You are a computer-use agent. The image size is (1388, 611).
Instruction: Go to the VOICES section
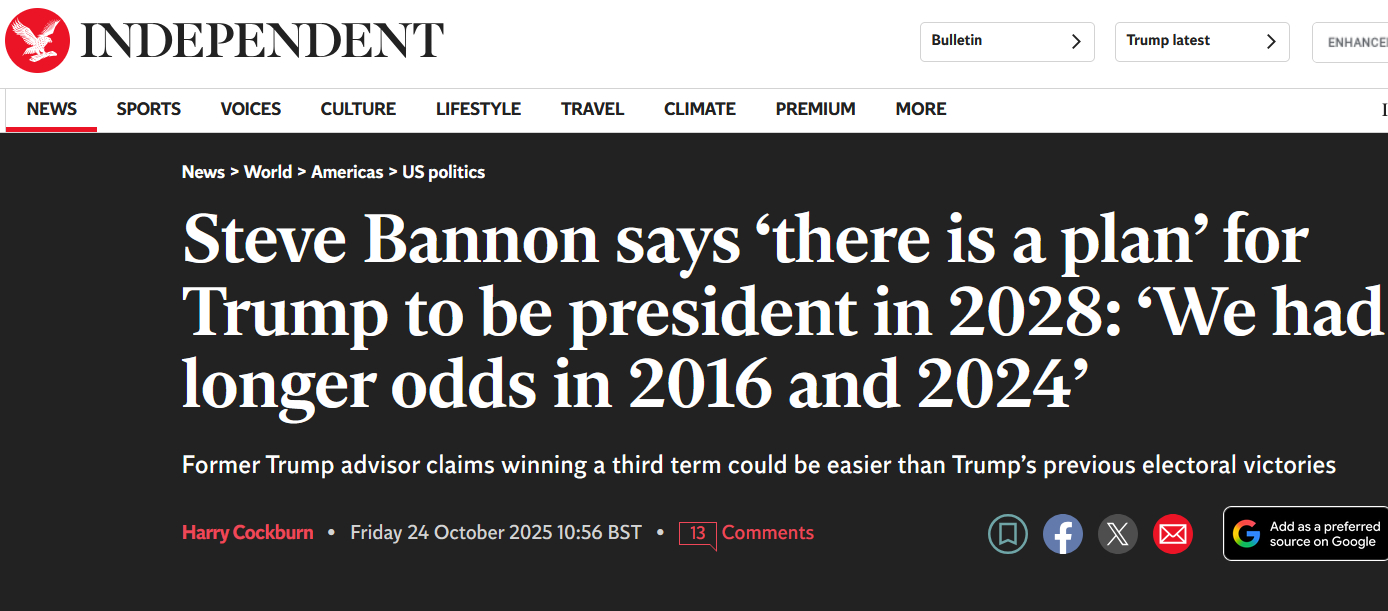(251, 109)
